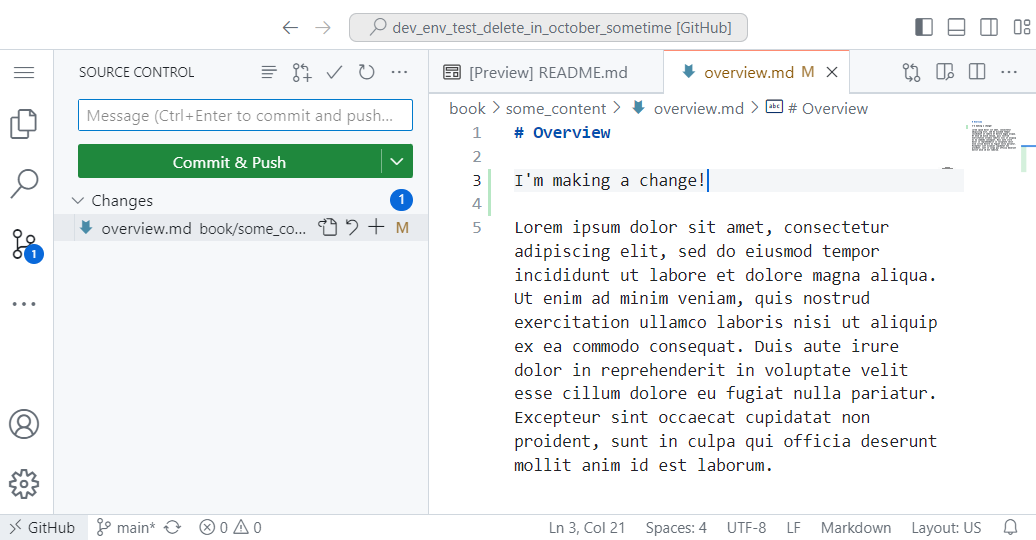1036x540 pixels.
Task: Open the Search view in activity bar
Action: (24, 183)
